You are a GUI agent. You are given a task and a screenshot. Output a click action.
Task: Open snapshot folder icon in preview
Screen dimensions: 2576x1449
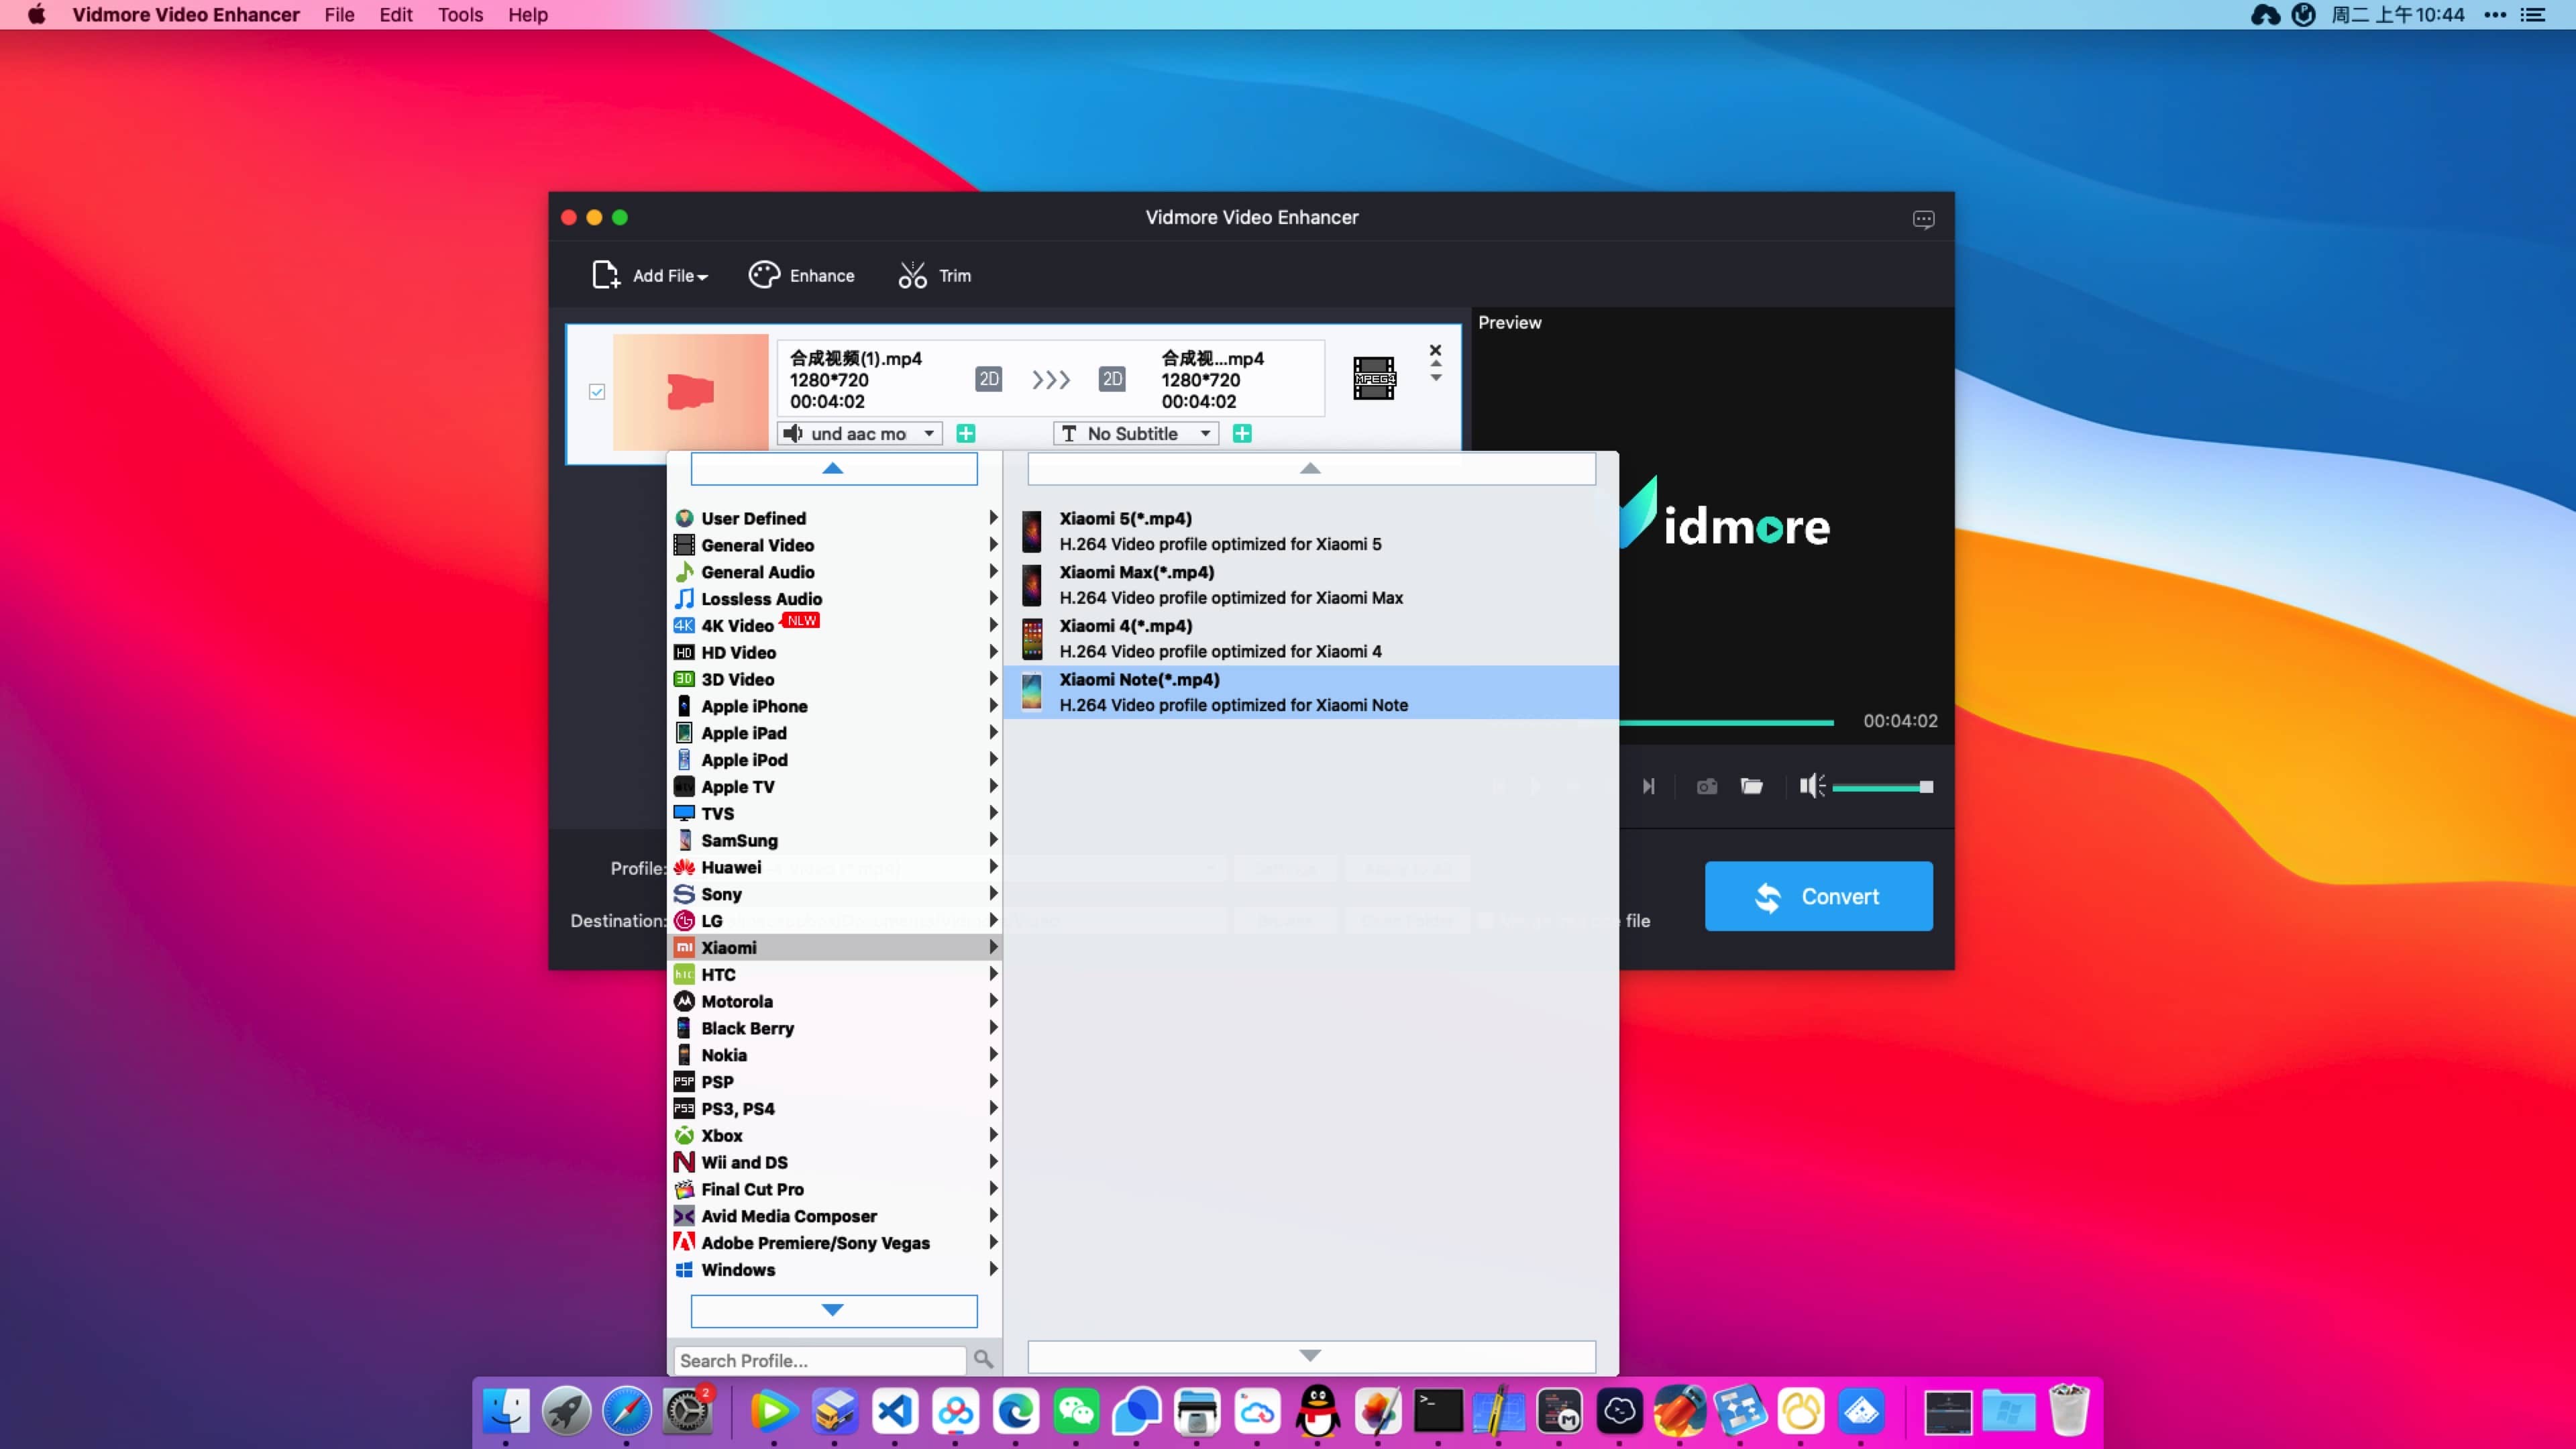click(x=1751, y=786)
